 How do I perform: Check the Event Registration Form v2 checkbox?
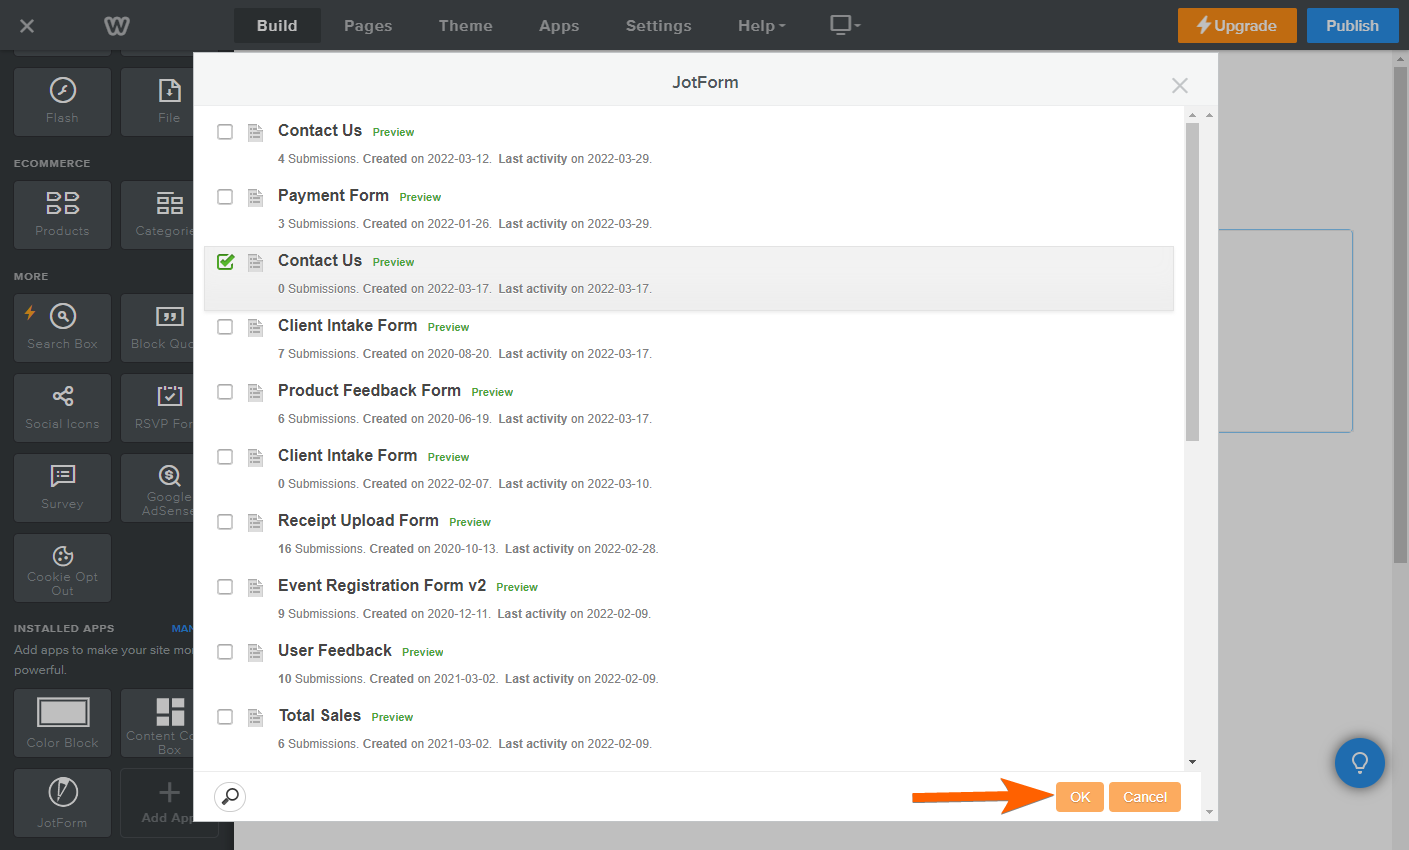pyautogui.click(x=225, y=587)
